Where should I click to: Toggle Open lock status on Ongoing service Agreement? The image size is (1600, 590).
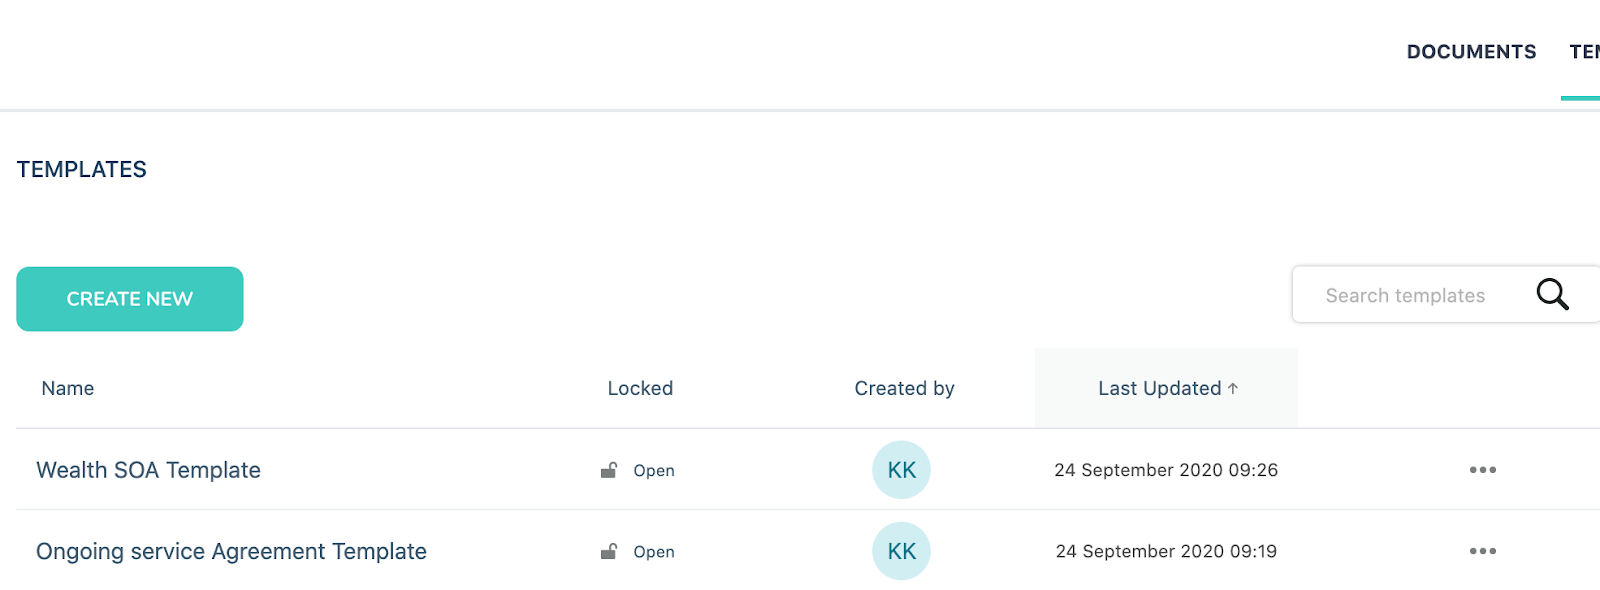pyautogui.click(x=654, y=551)
